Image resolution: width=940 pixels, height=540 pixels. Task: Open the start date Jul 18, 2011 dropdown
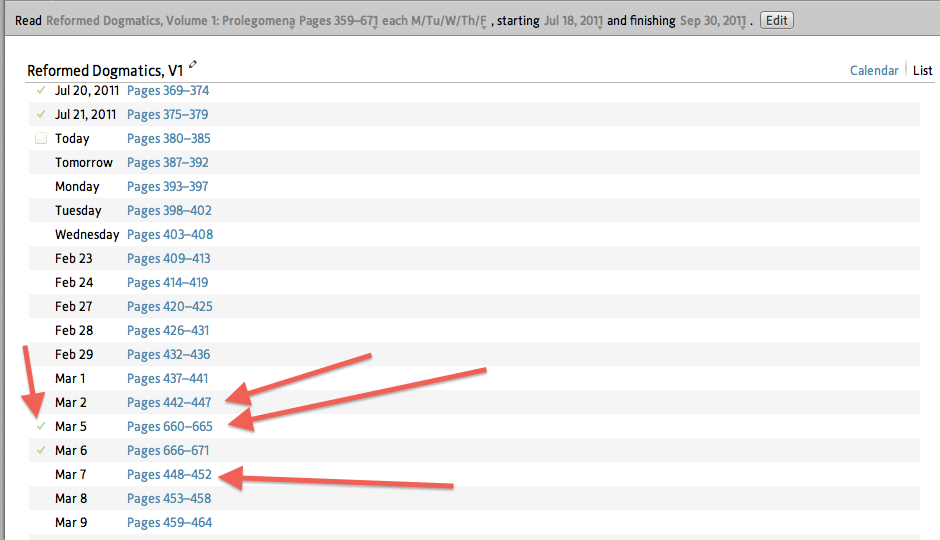[573, 21]
